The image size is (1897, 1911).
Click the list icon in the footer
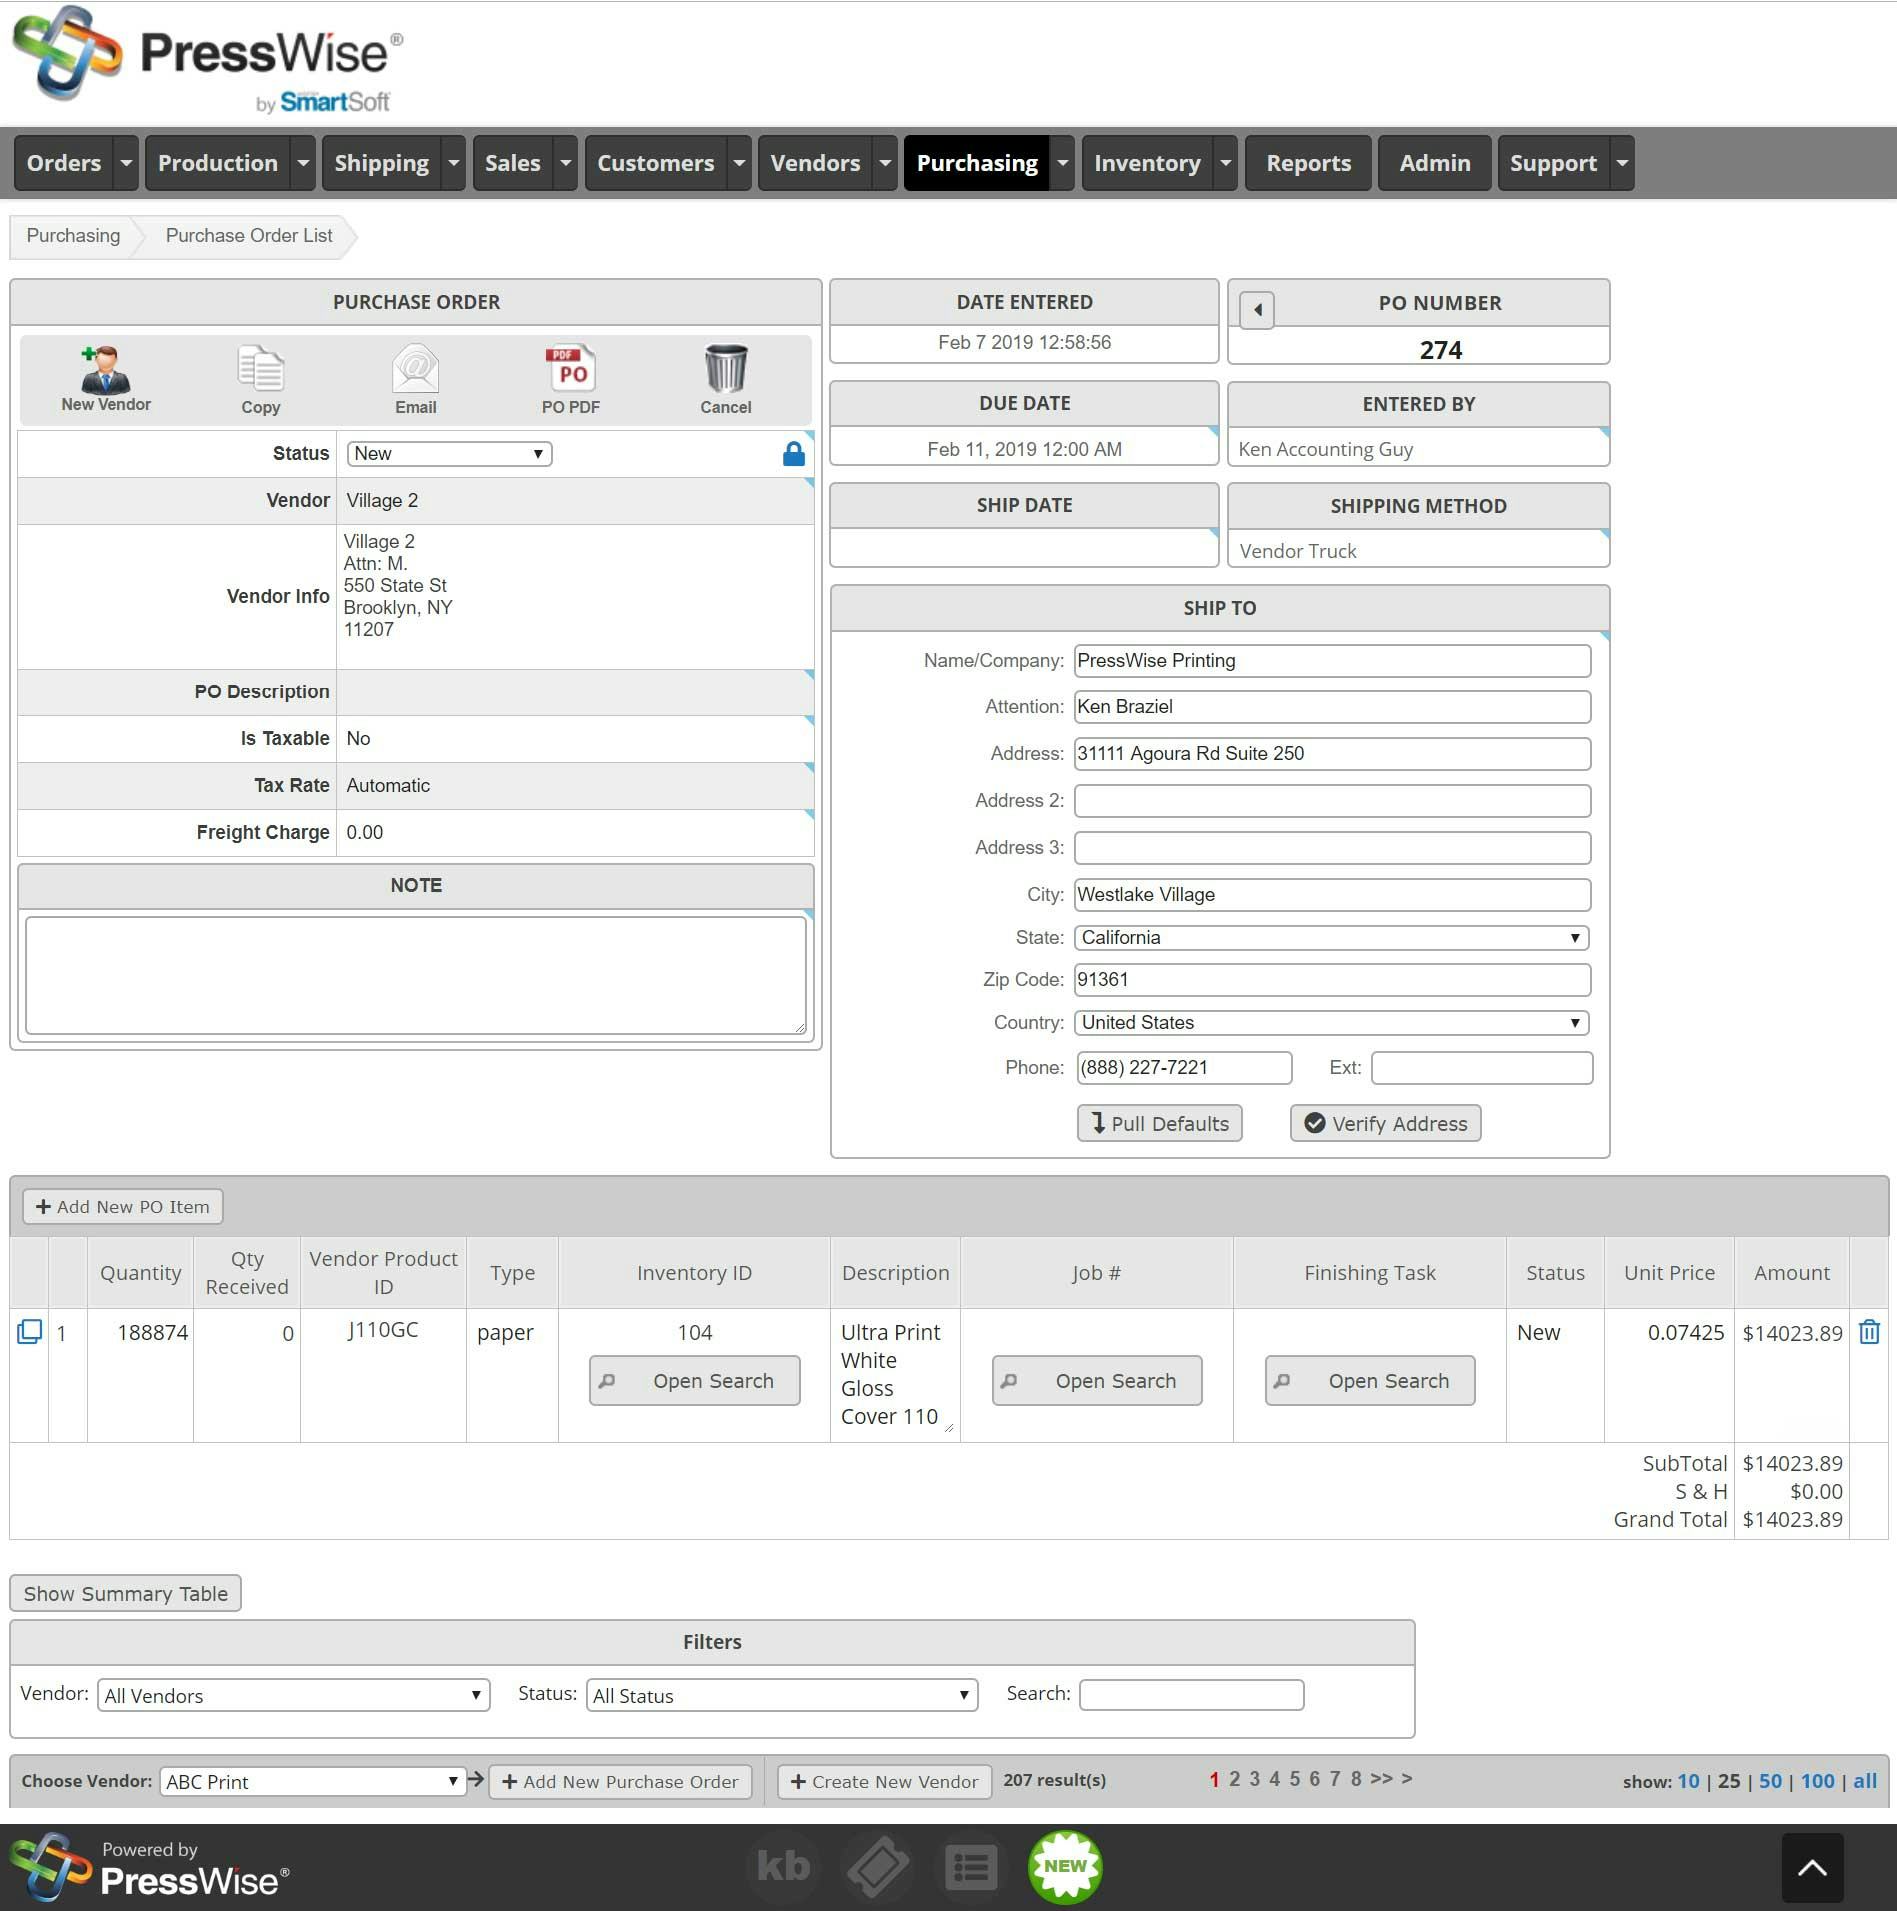pyautogui.click(x=970, y=1866)
